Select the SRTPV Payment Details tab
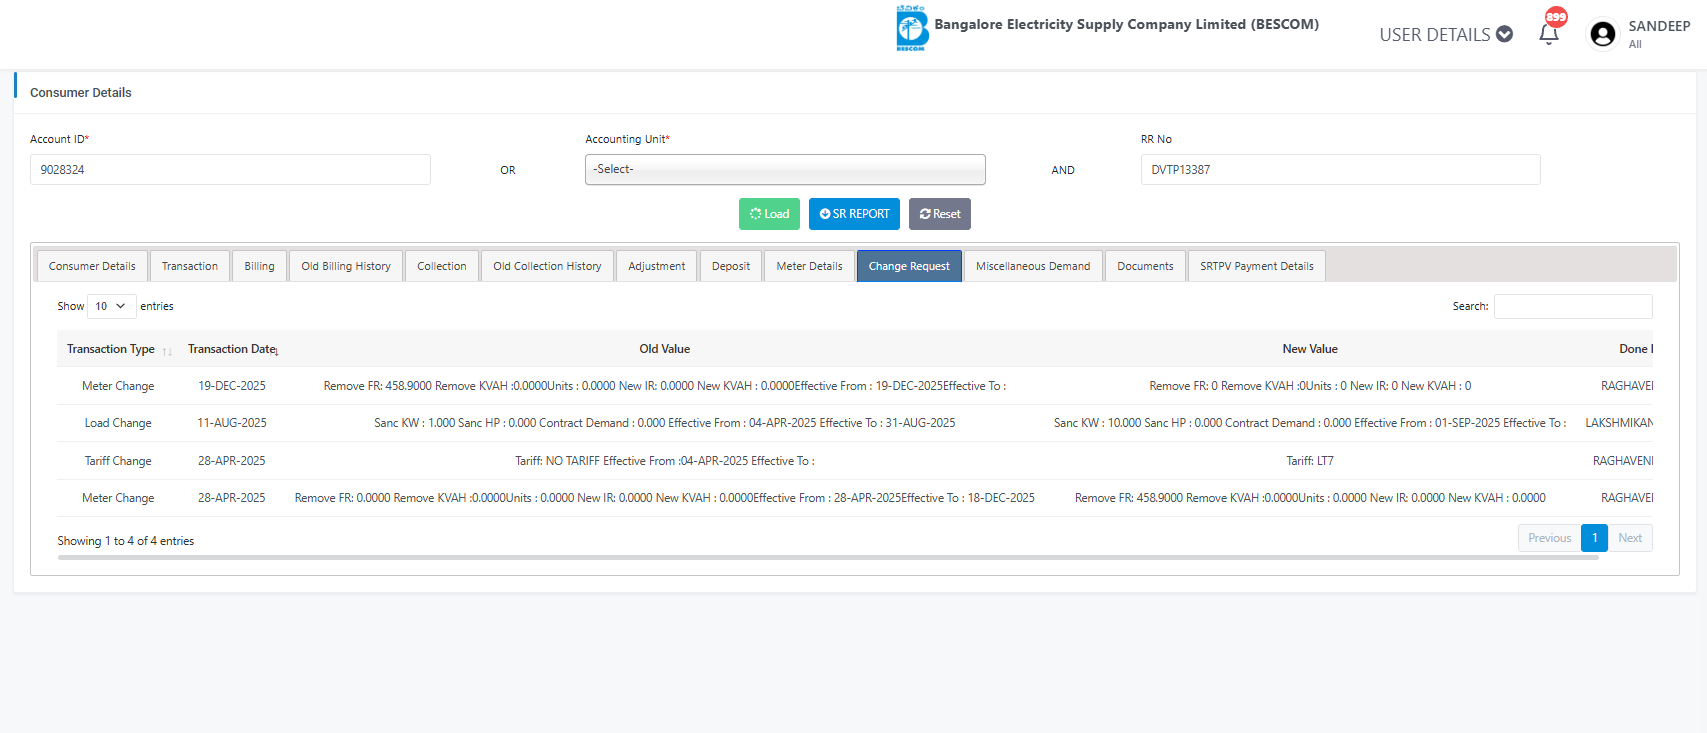Screen dimensions: 1707x733 point(1256,266)
